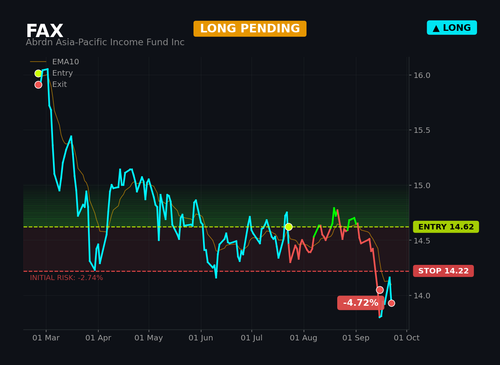This screenshot has height=365, width=500.
Task: Click the 15.5 price axis label
Action: [x=422, y=130]
